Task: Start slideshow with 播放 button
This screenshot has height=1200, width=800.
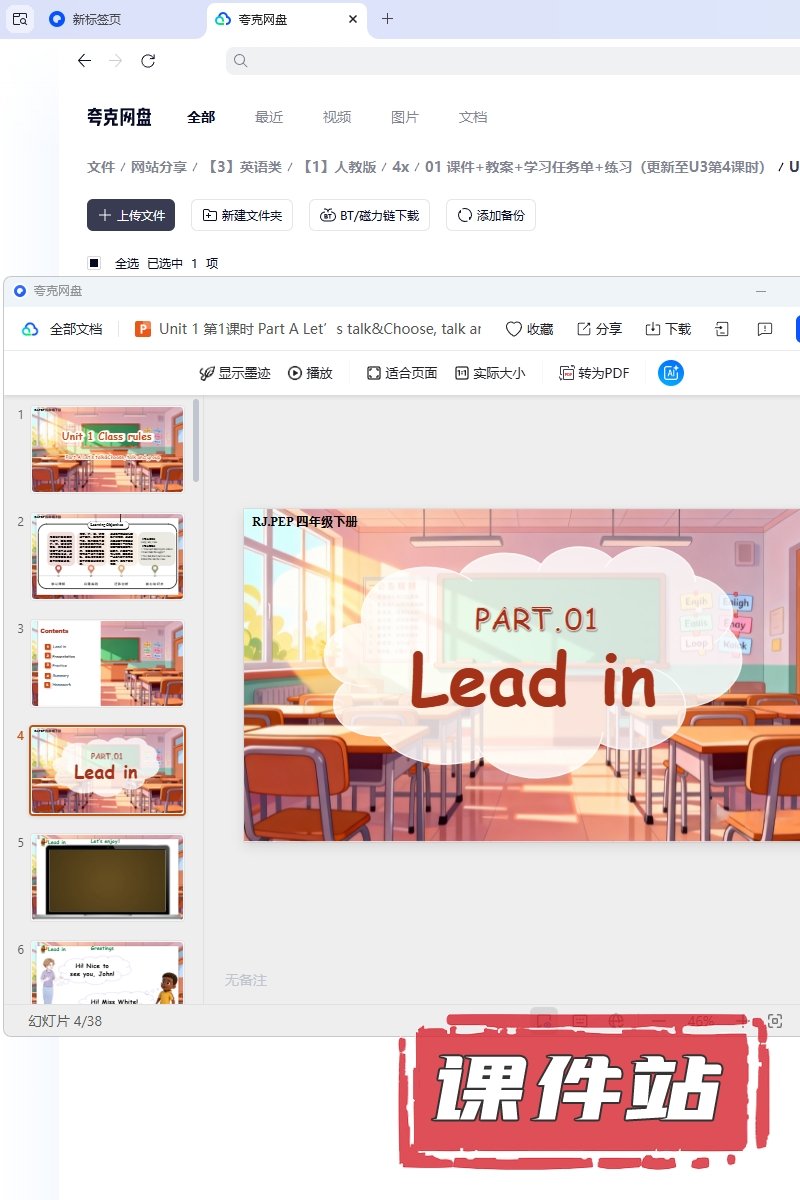Action: click(310, 373)
